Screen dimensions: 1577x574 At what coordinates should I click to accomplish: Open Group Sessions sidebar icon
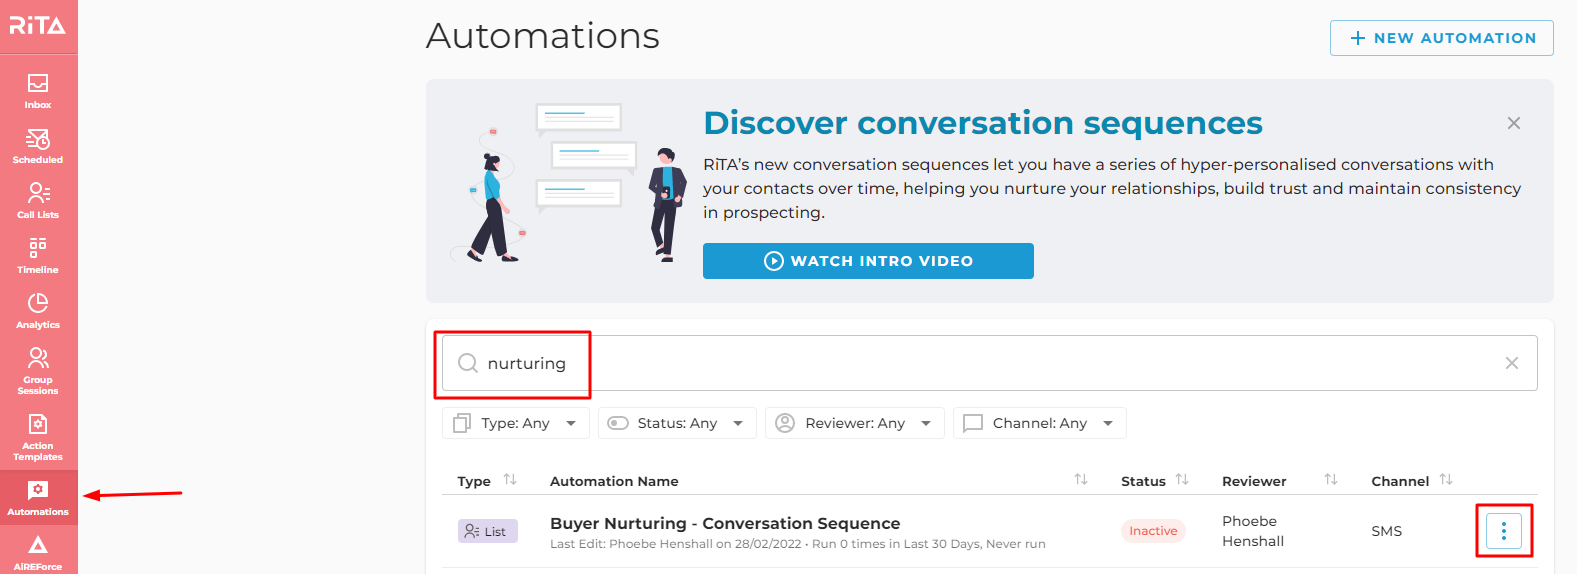click(x=38, y=370)
